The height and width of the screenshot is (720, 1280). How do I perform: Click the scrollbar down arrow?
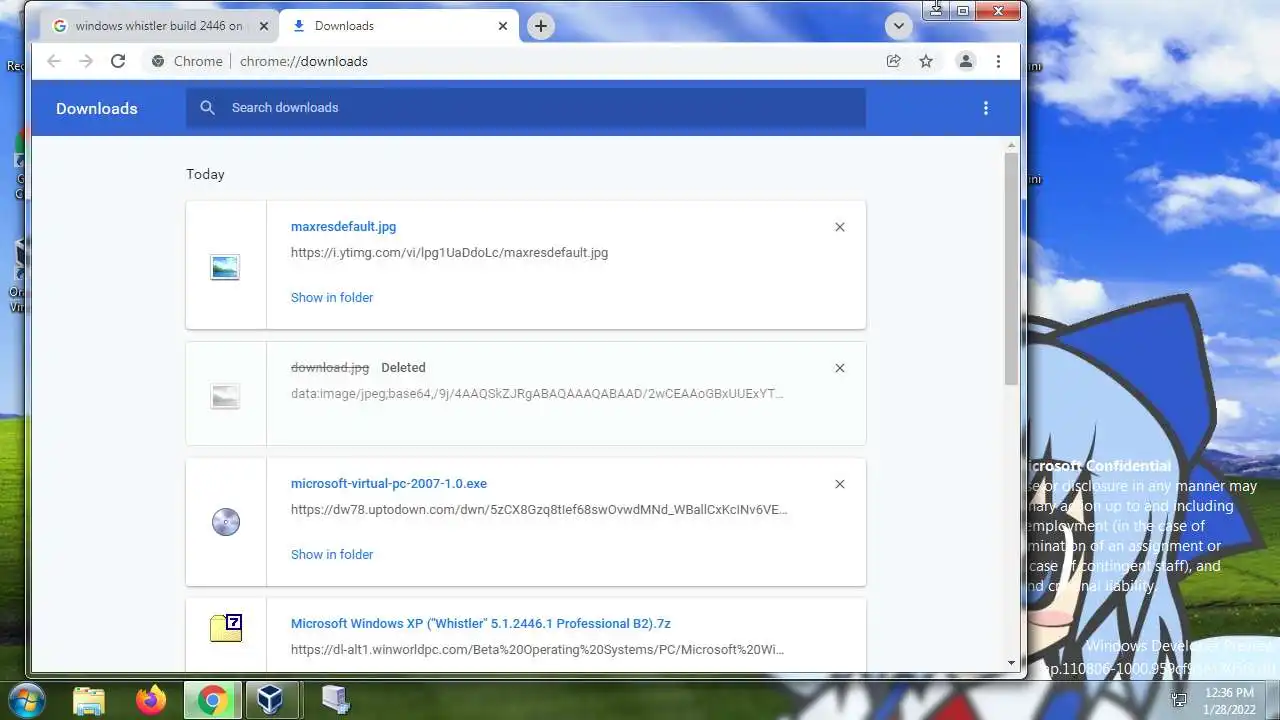(1011, 663)
